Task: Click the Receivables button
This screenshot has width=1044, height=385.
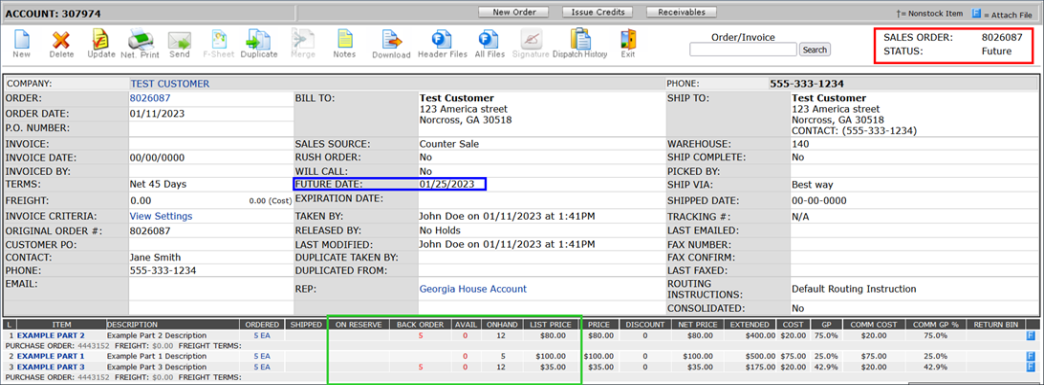Action: click(681, 12)
